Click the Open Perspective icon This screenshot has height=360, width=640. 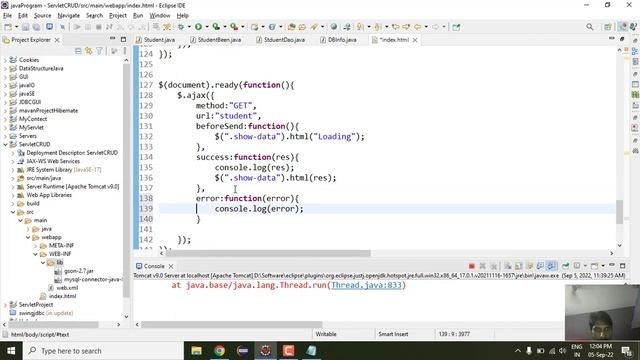pos(607,27)
